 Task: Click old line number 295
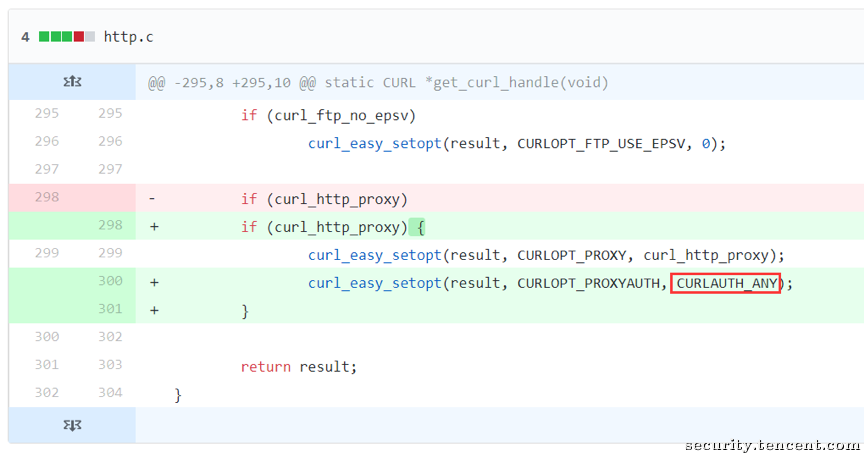(x=47, y=113)
